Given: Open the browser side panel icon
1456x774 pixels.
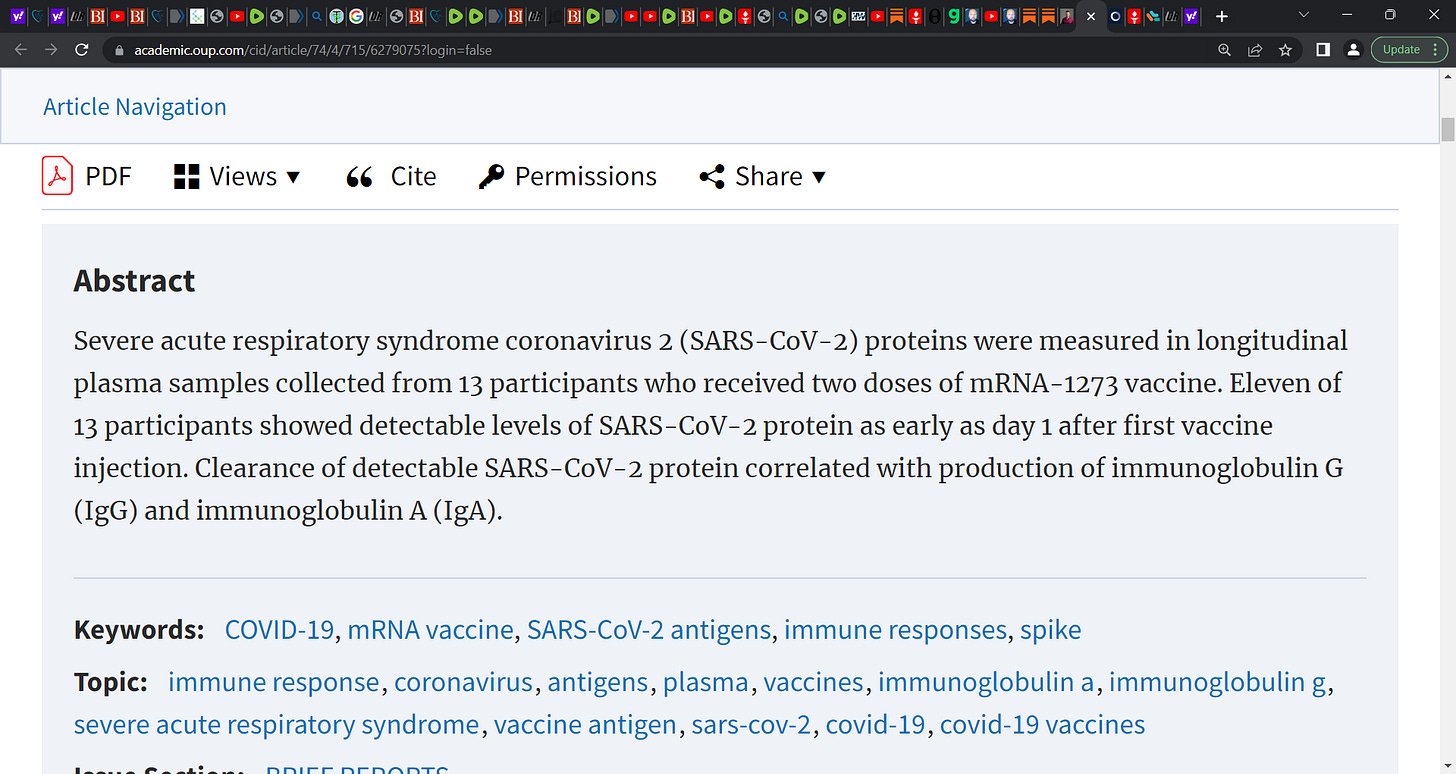Looking at the screenshot, I should click(1322, 49).
